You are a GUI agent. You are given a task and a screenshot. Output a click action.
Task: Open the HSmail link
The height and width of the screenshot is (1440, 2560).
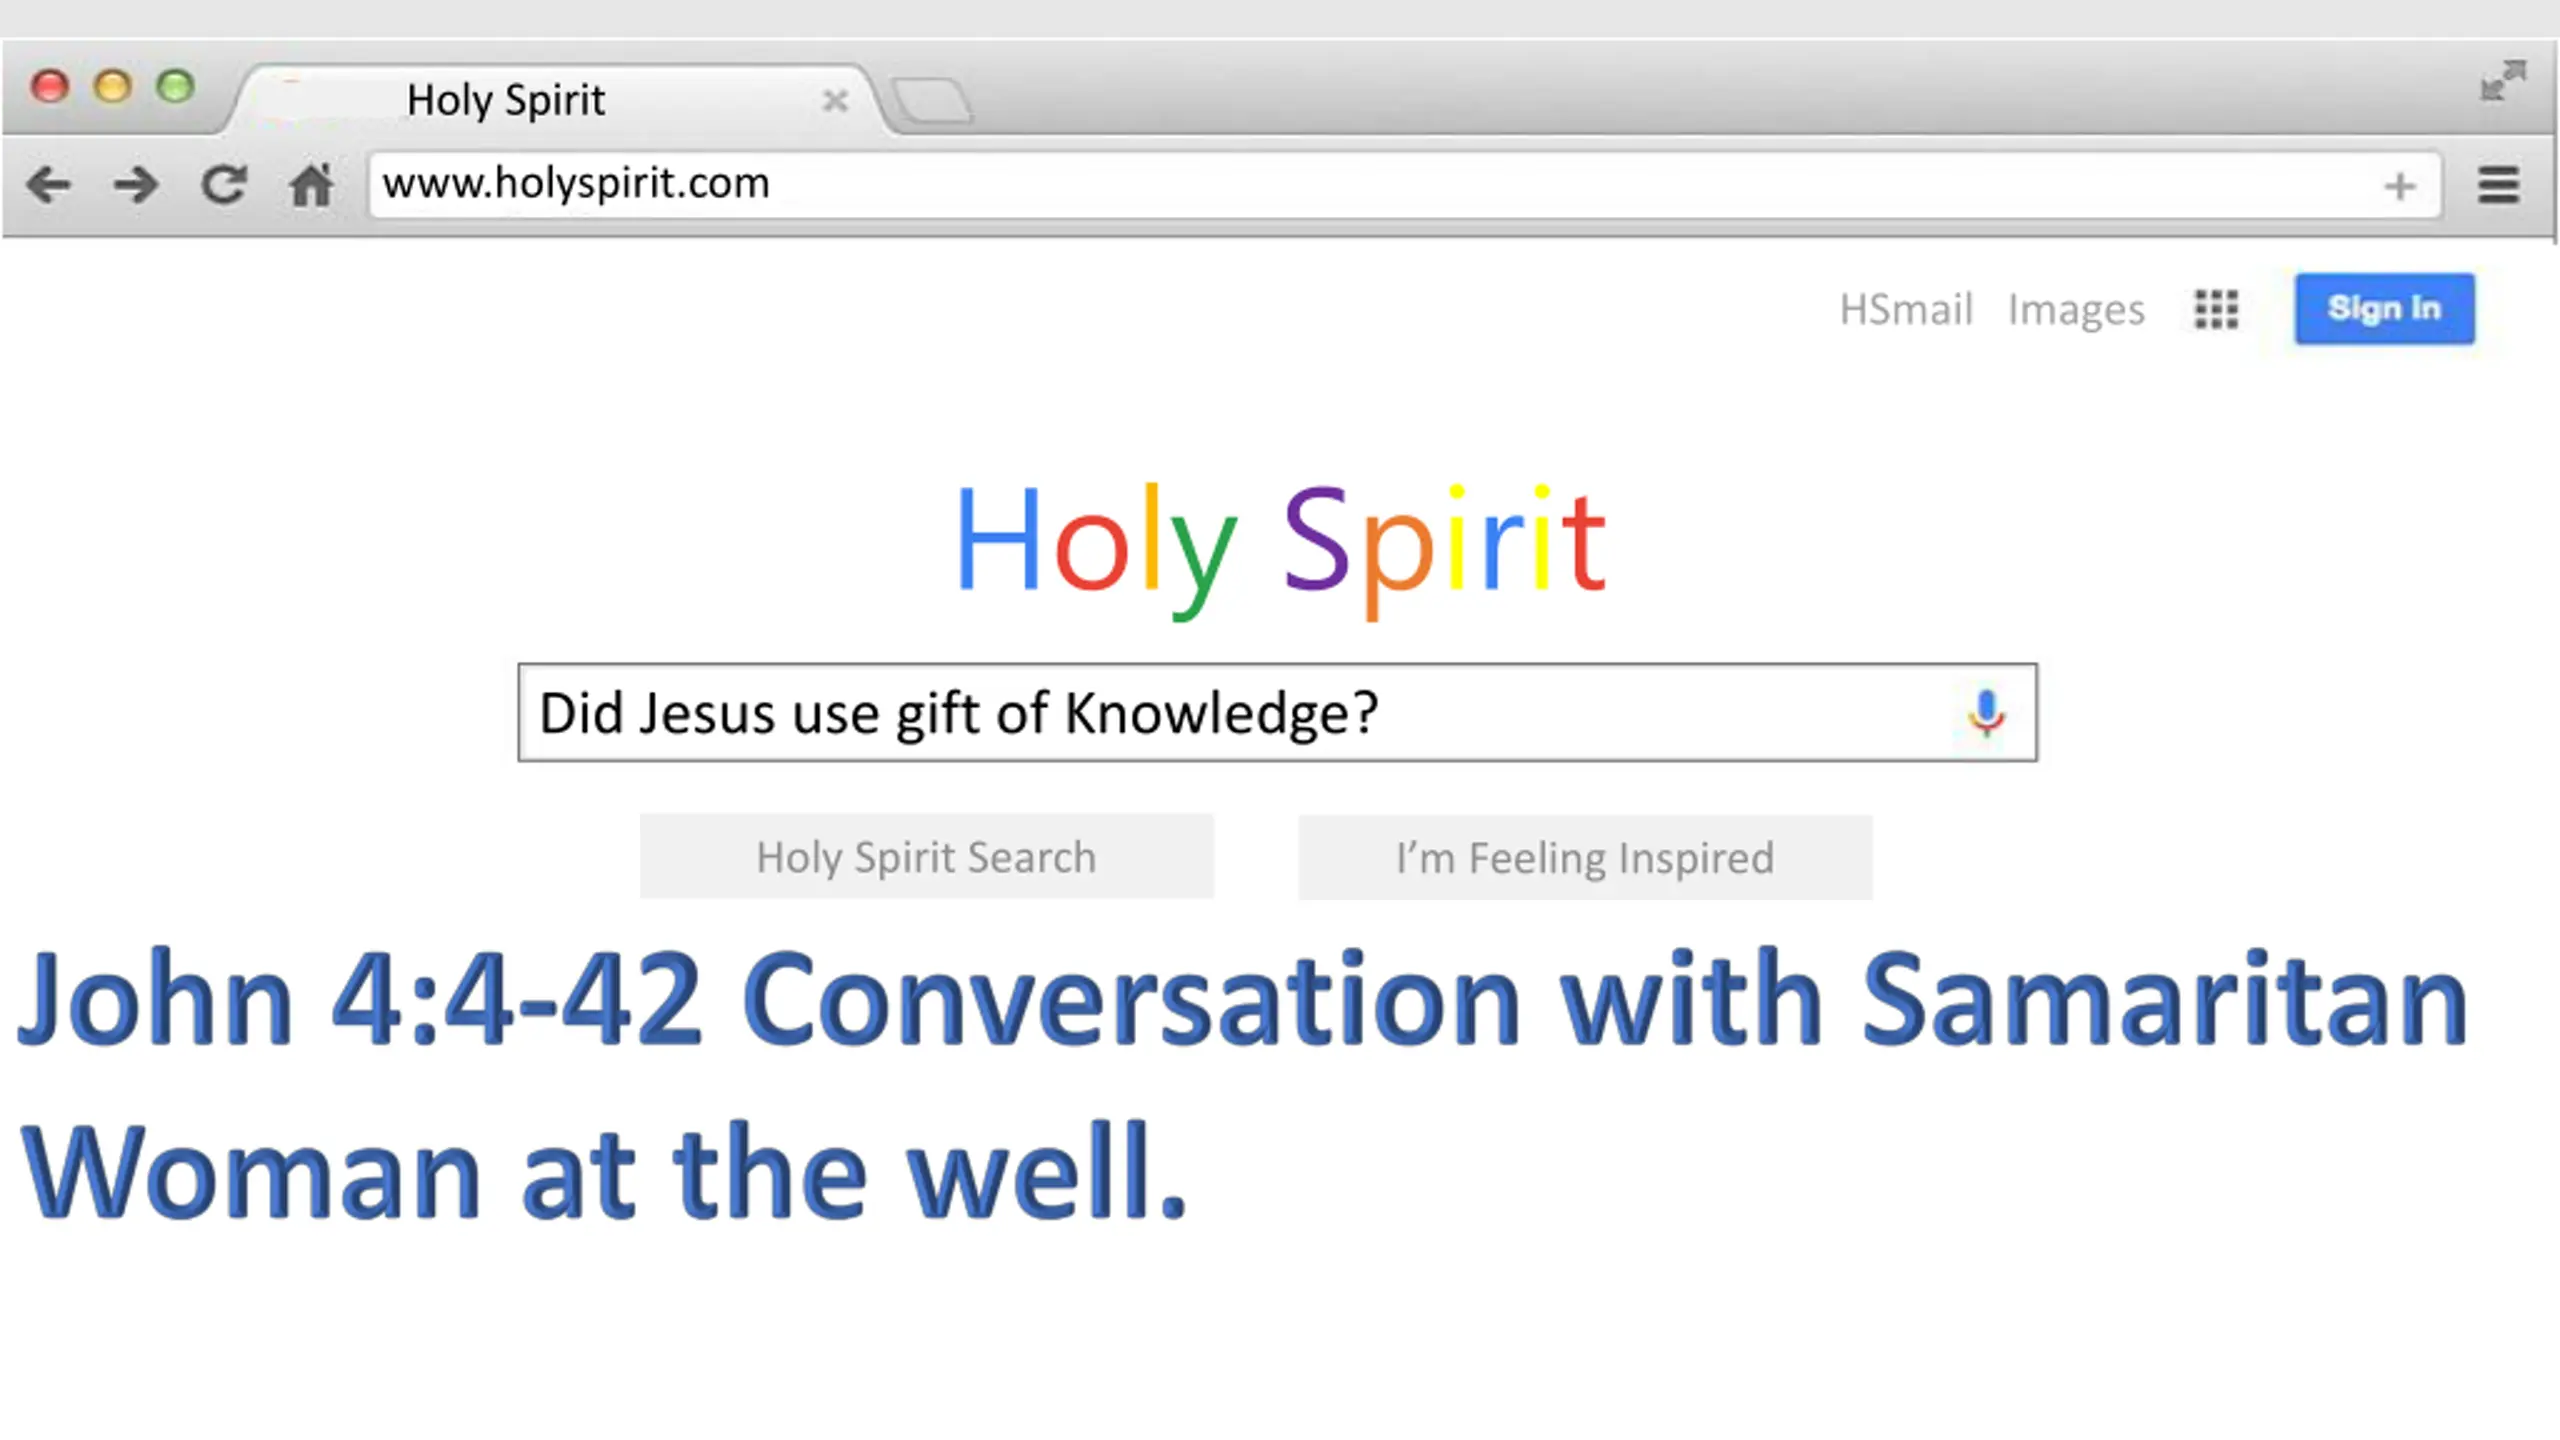(1906, 309)
